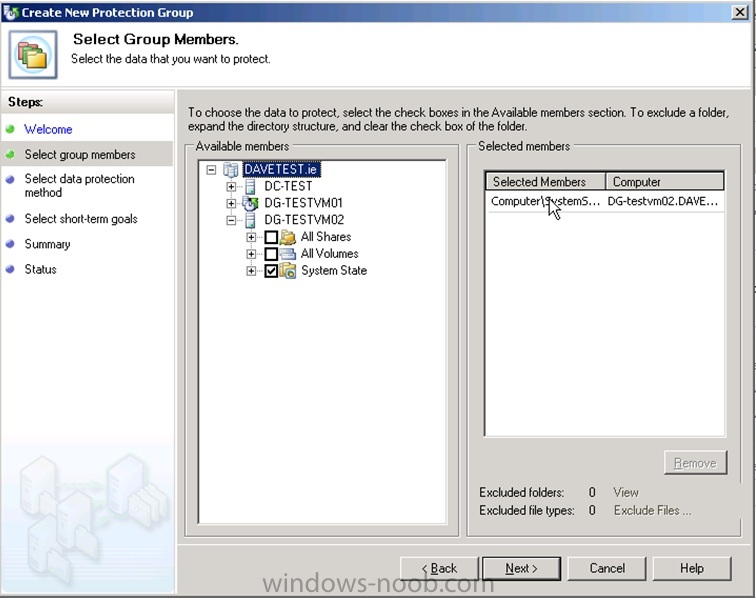Image resolution: width=756 pixels, height=598 pixels.
Task: Select the Status step
Action: pyautogui.click(x=40, y=269)
